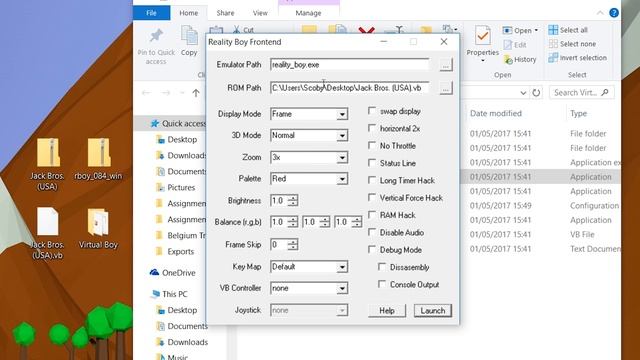This screenshot has width=640, height=360.
Task: Switch to the Home ribbon tab
Action: [189, 13]
